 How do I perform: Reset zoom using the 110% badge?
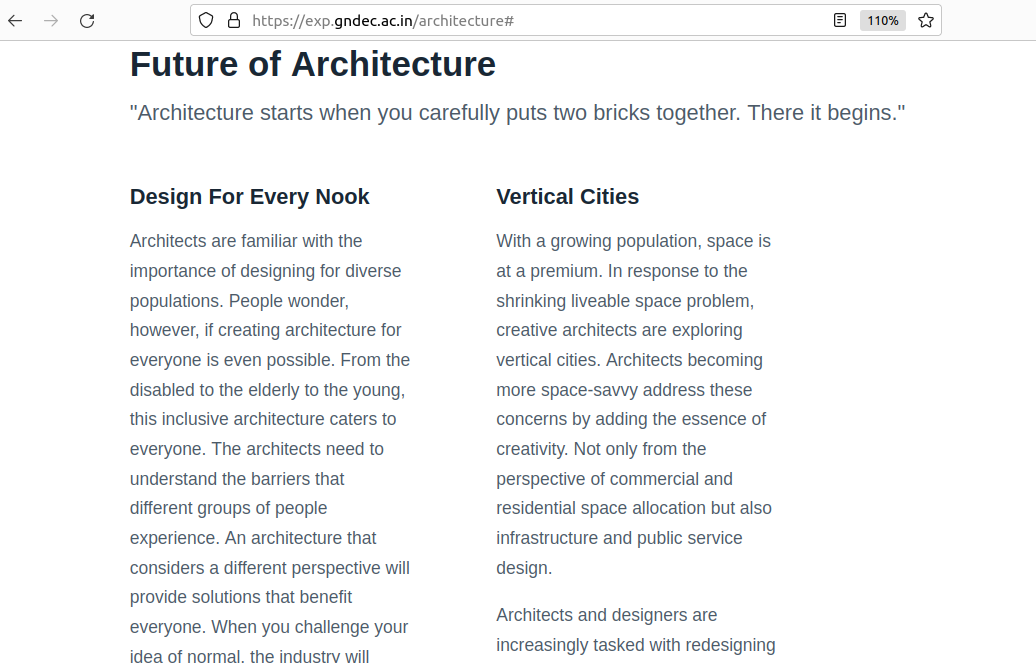882,20
